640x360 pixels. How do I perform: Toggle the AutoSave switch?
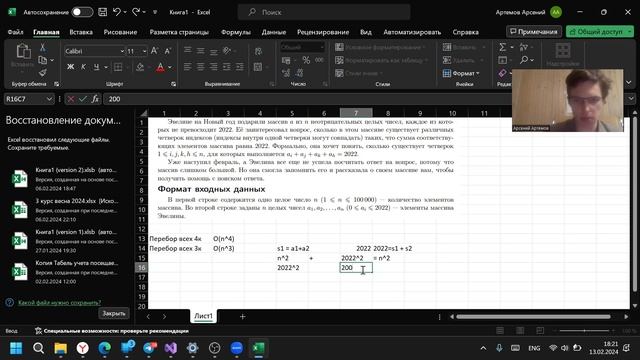coord(82,12)
